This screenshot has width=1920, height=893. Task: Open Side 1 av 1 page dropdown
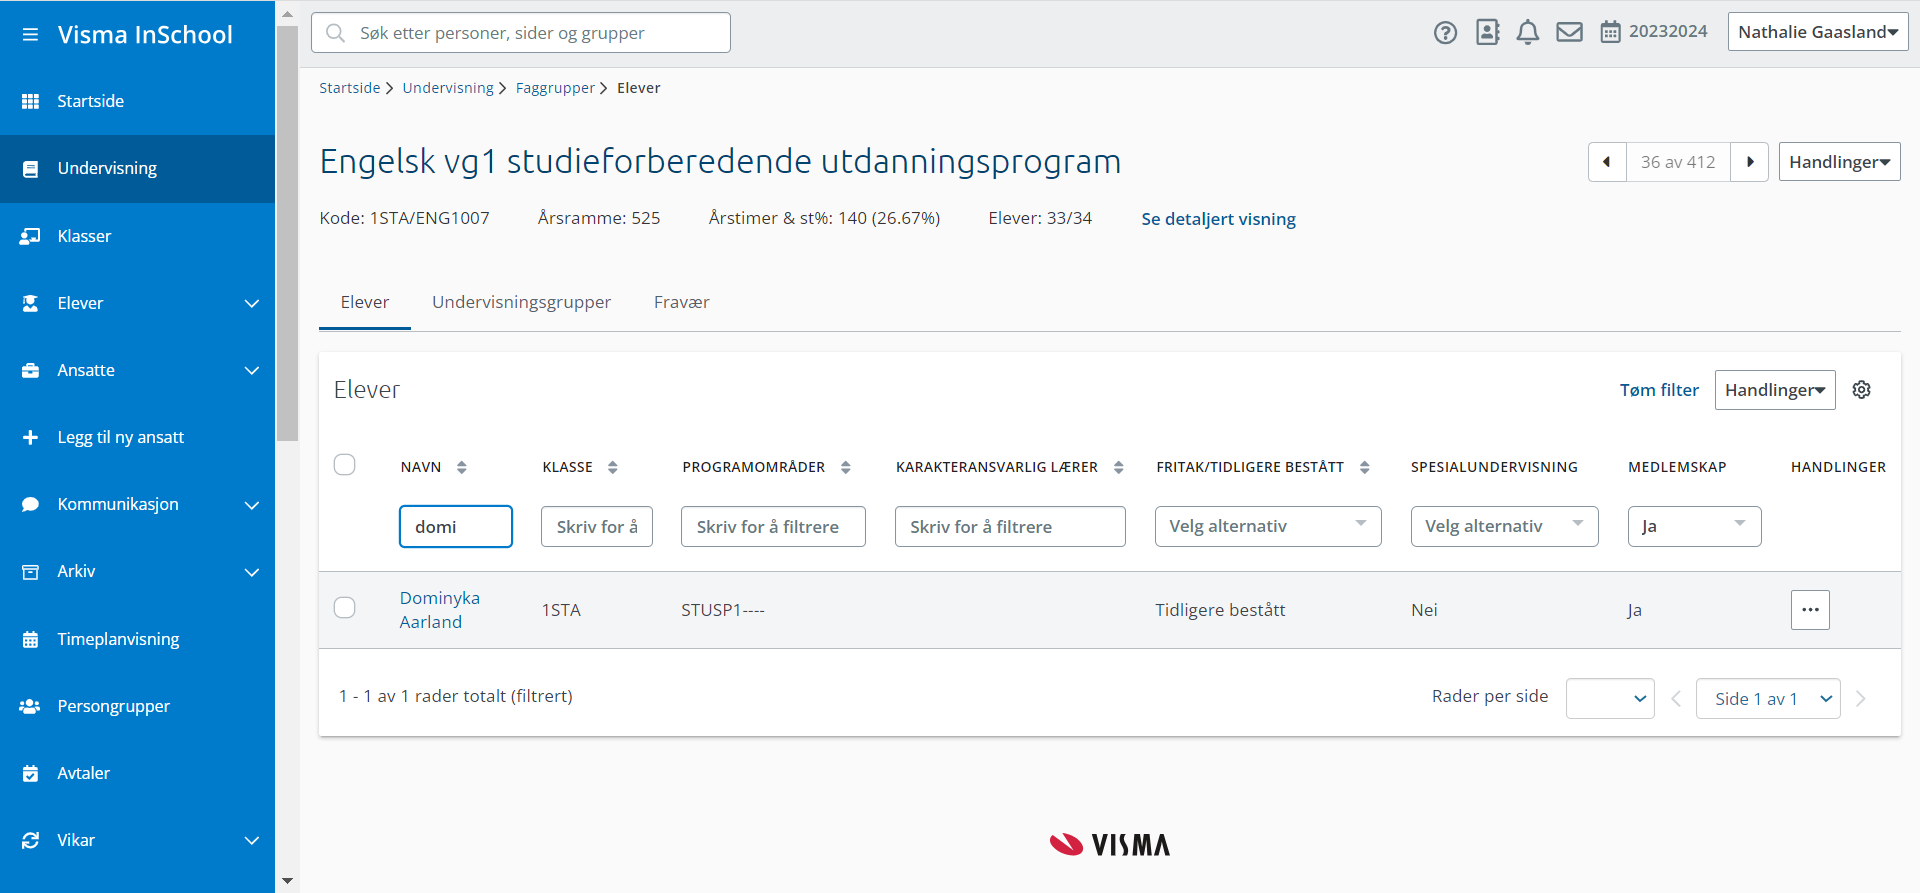pos(1768,698)
